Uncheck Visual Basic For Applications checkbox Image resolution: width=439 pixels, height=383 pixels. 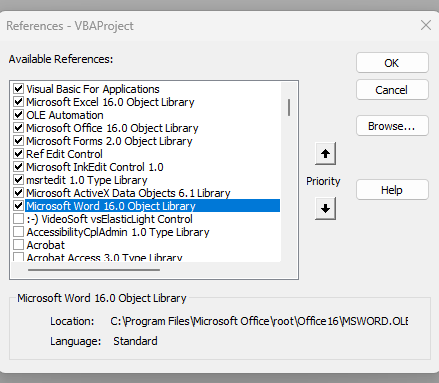[18, 89]
